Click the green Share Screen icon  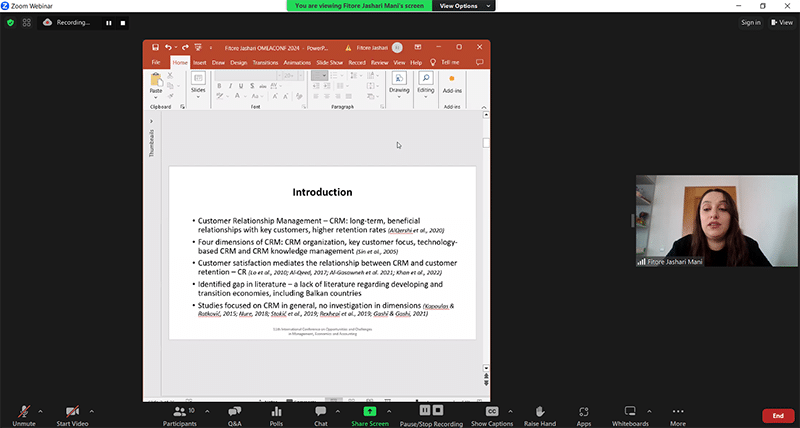coord(370,410)
